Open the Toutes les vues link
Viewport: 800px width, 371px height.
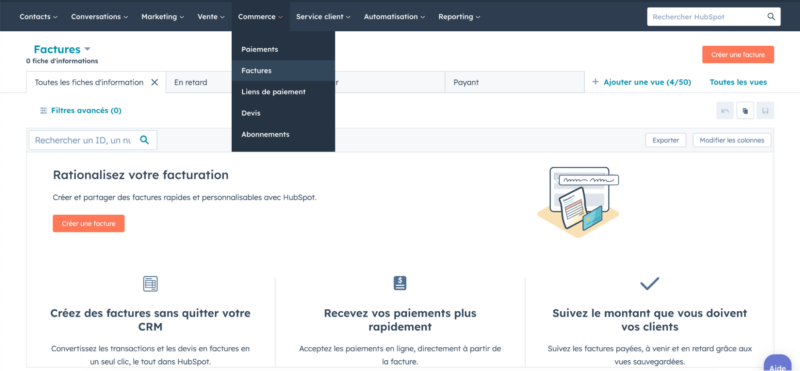[x=738, y=82]
